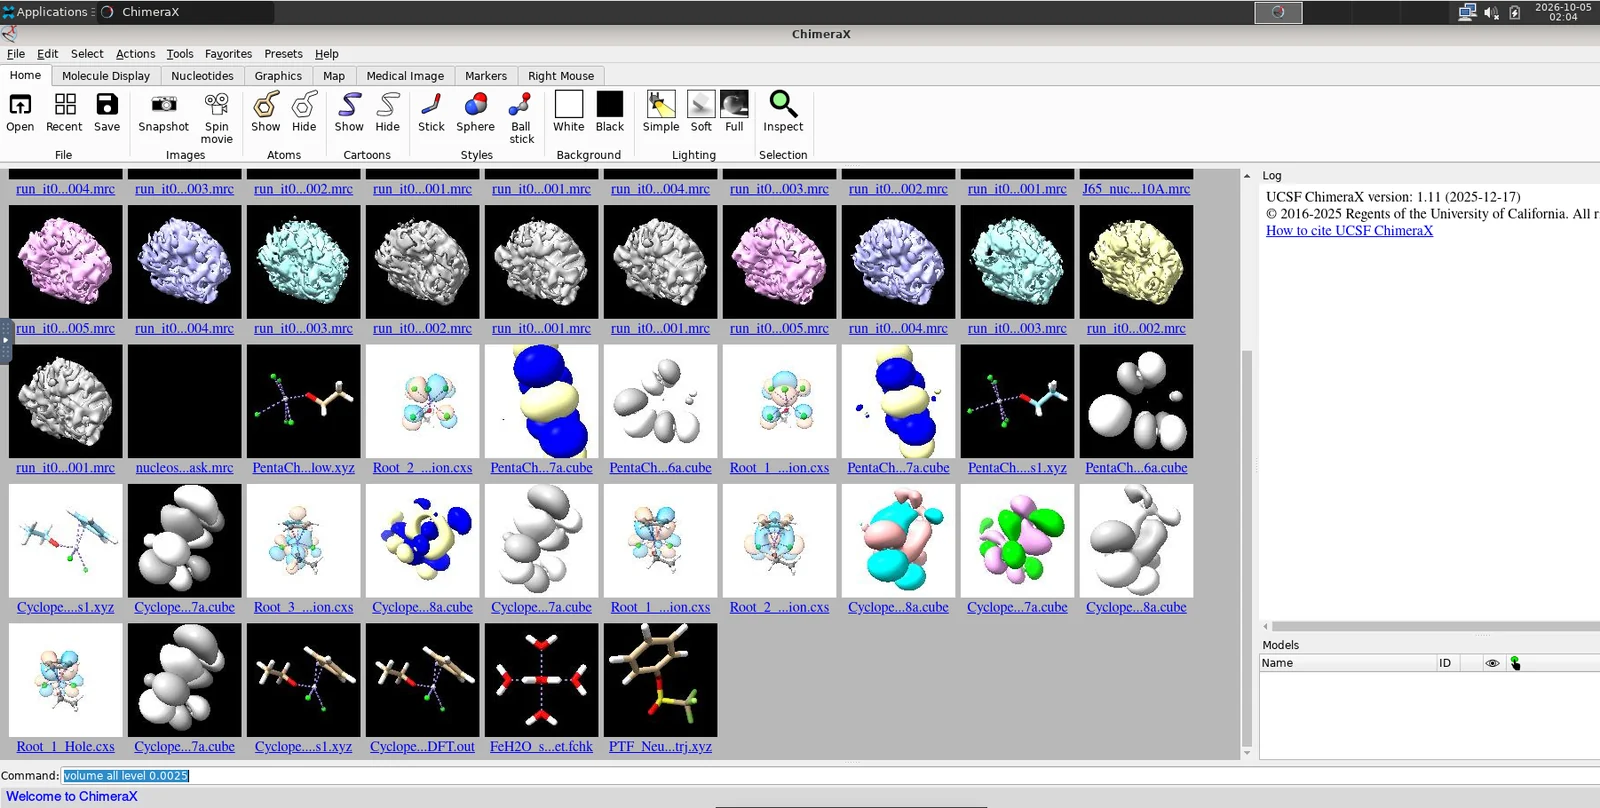Open the PTF_Neu...trj.xyz file link
The image size is (1600, 808).
[660, 747]
